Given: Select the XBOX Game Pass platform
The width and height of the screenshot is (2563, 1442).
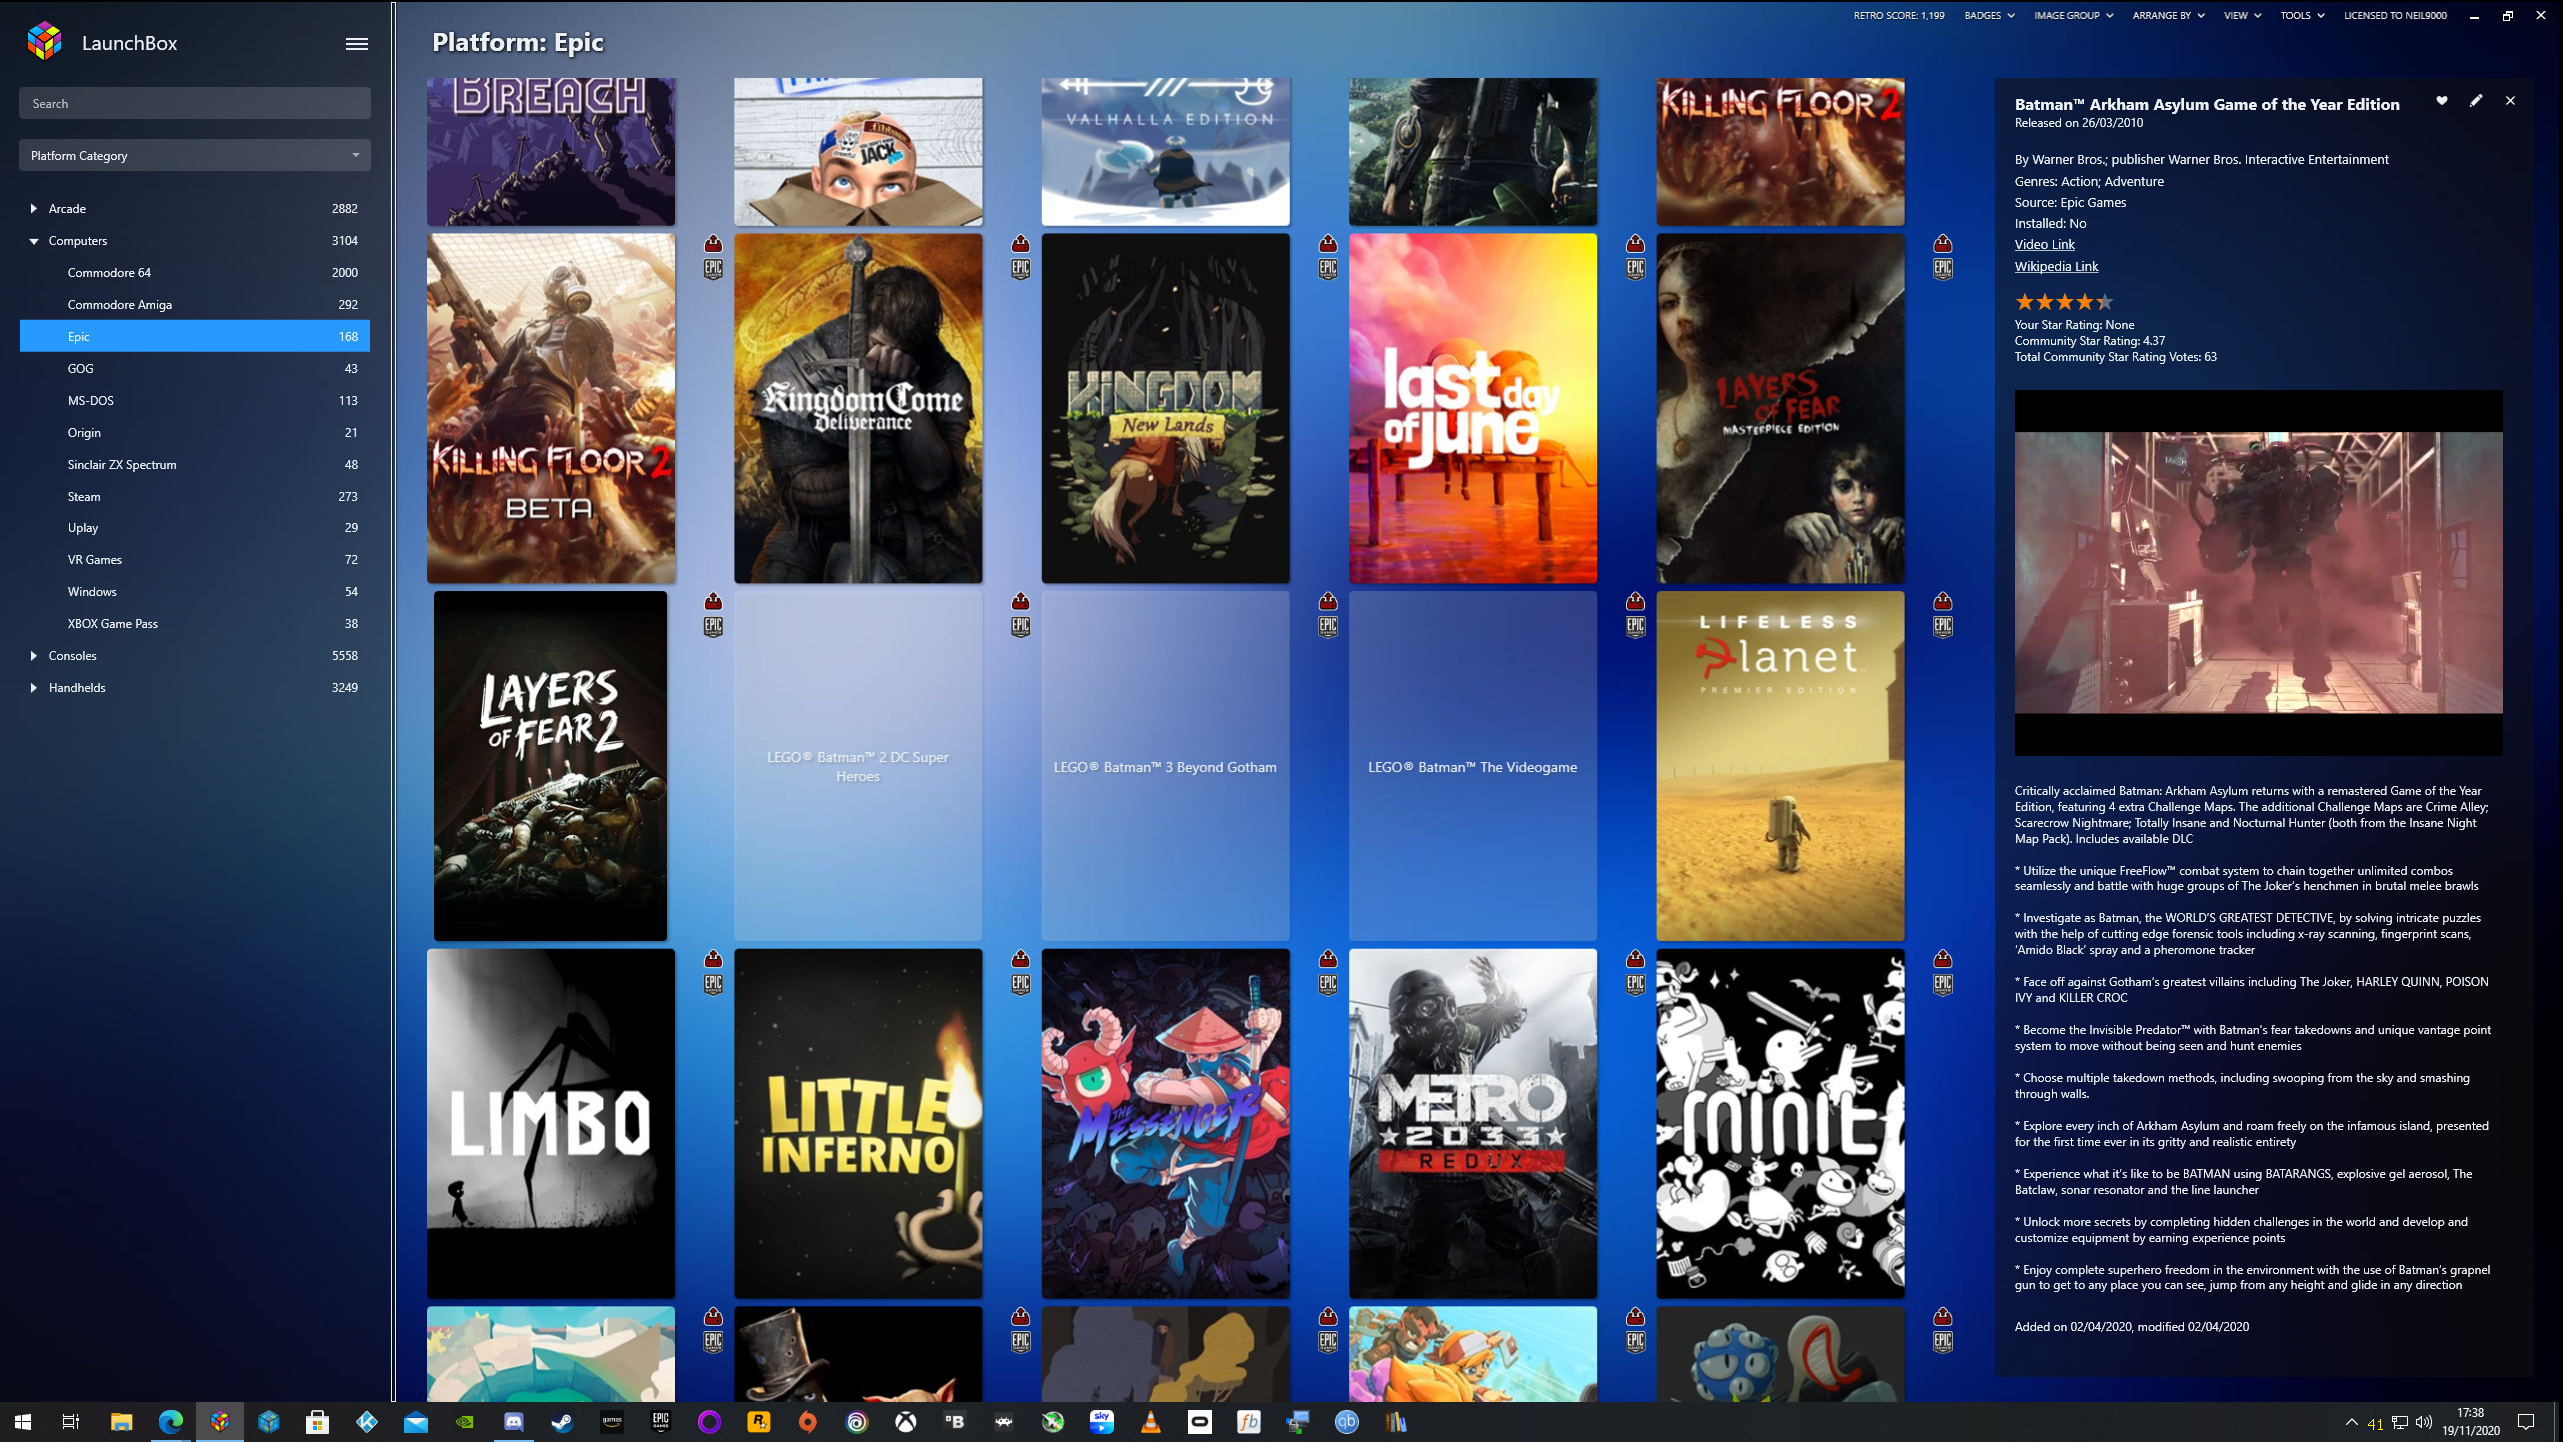Looking at the screenshot, I should pyautogui.click(x=194, y=624).
